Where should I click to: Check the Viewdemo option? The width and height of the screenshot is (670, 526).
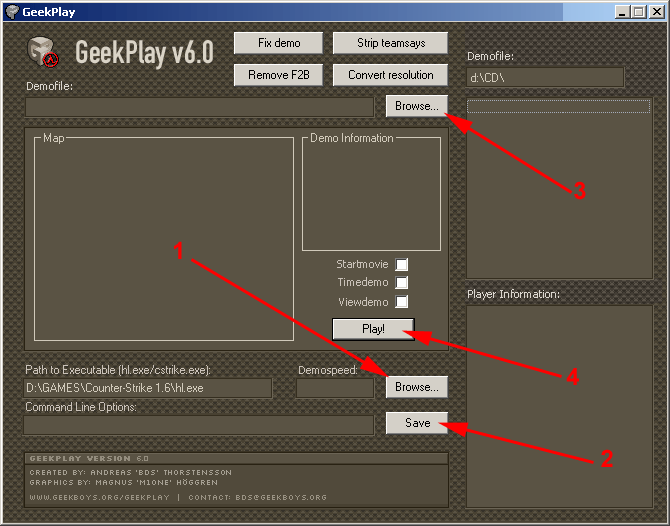click(402, 302)
